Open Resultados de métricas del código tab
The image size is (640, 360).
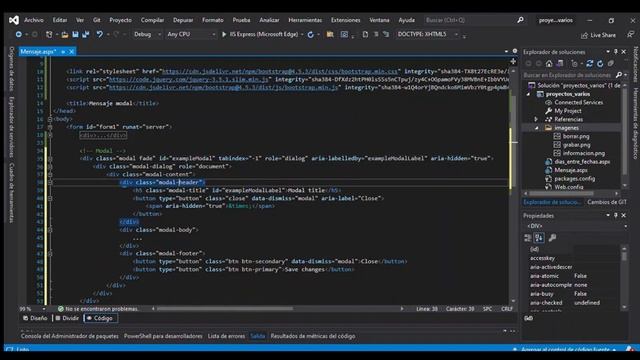[313, 336]
